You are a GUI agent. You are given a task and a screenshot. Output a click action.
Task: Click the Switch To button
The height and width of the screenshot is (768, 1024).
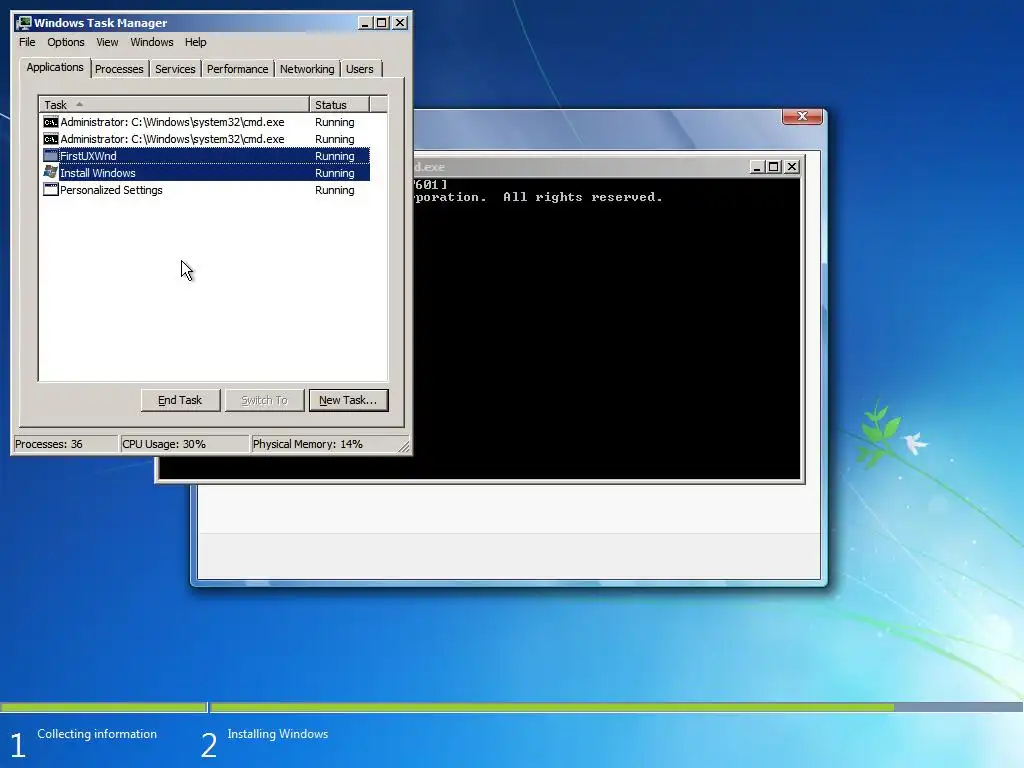coord(264,400)
